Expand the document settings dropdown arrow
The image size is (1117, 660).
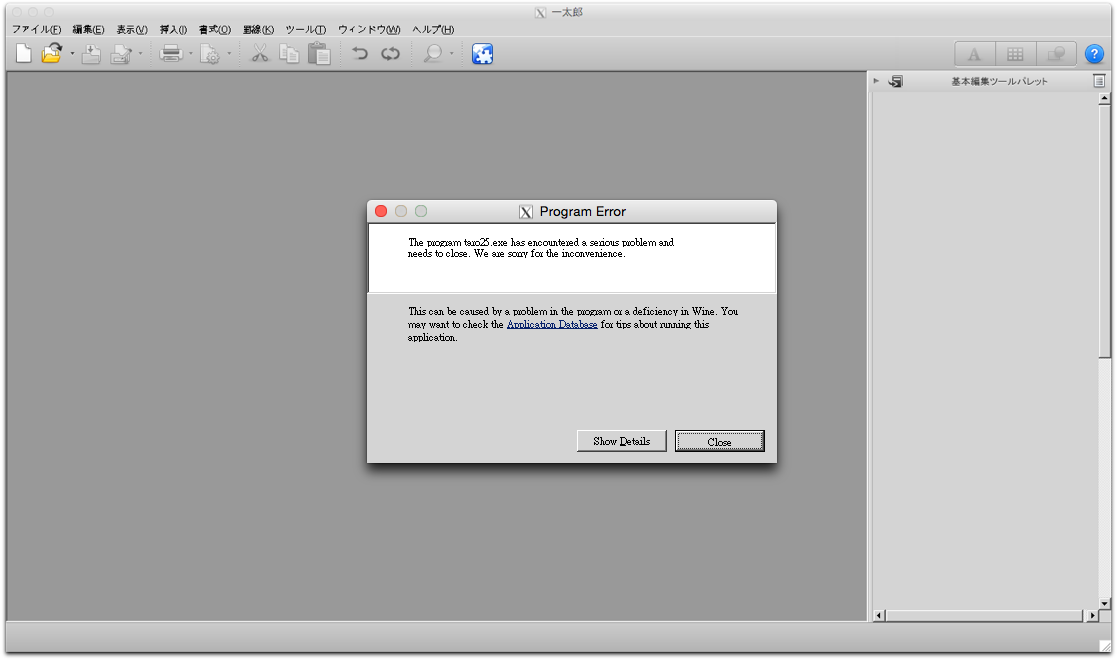[229, 54]
